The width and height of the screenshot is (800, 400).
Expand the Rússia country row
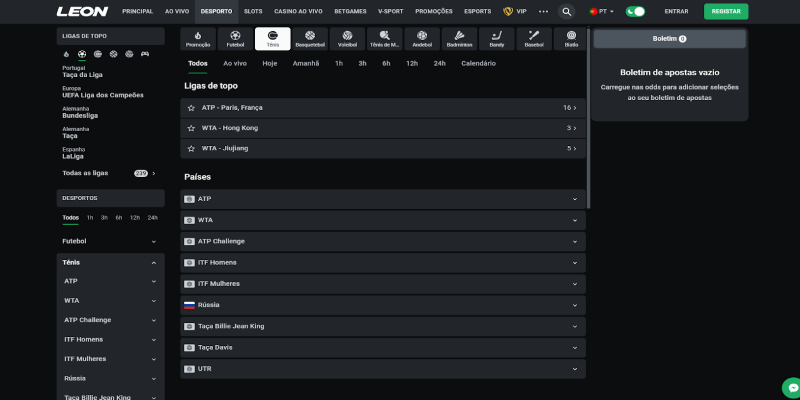(x=383, y=305)
